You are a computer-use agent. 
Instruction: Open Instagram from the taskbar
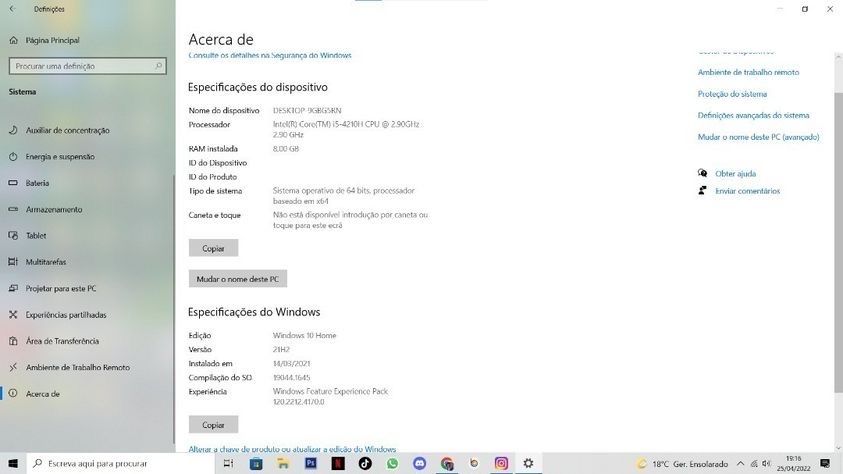(501, 463)
